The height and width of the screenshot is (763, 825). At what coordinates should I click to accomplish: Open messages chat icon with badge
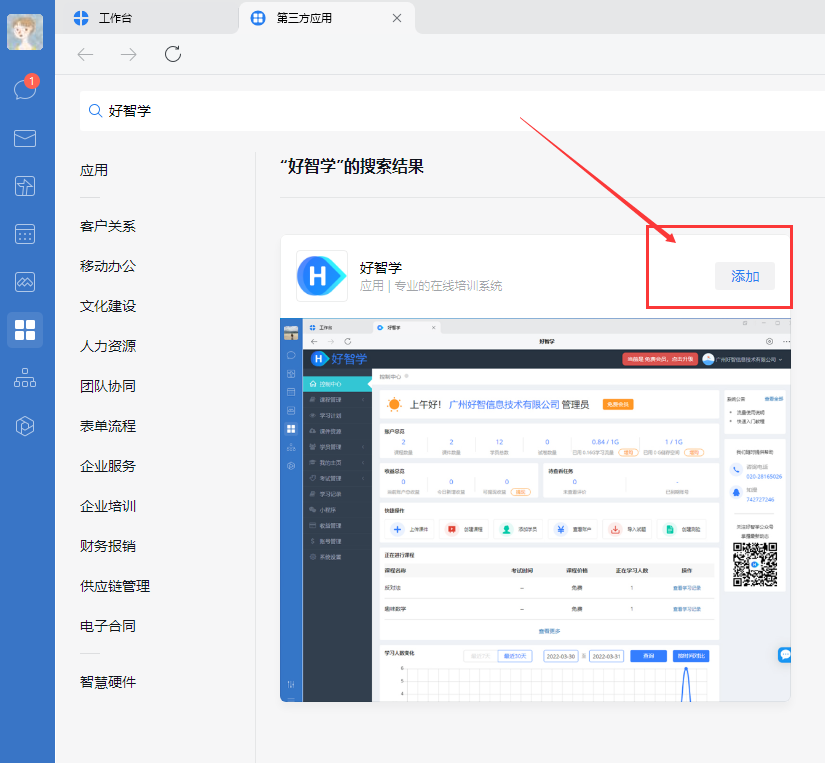coord(25,88)
